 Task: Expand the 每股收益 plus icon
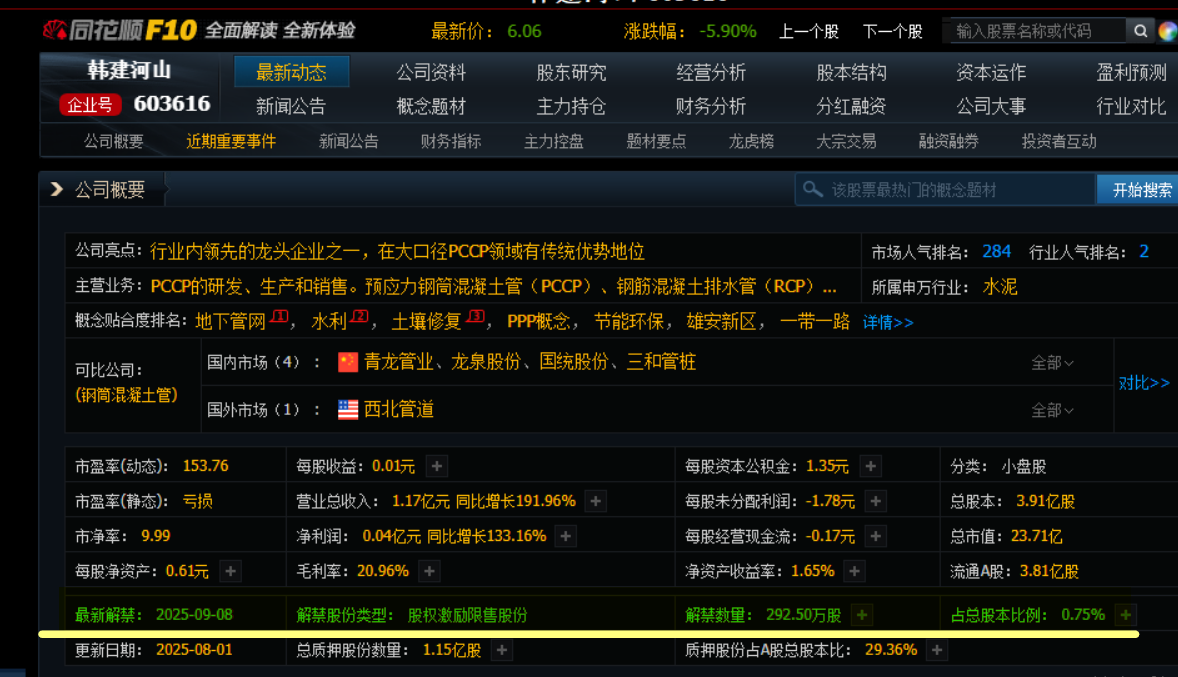tap(436, 466)
